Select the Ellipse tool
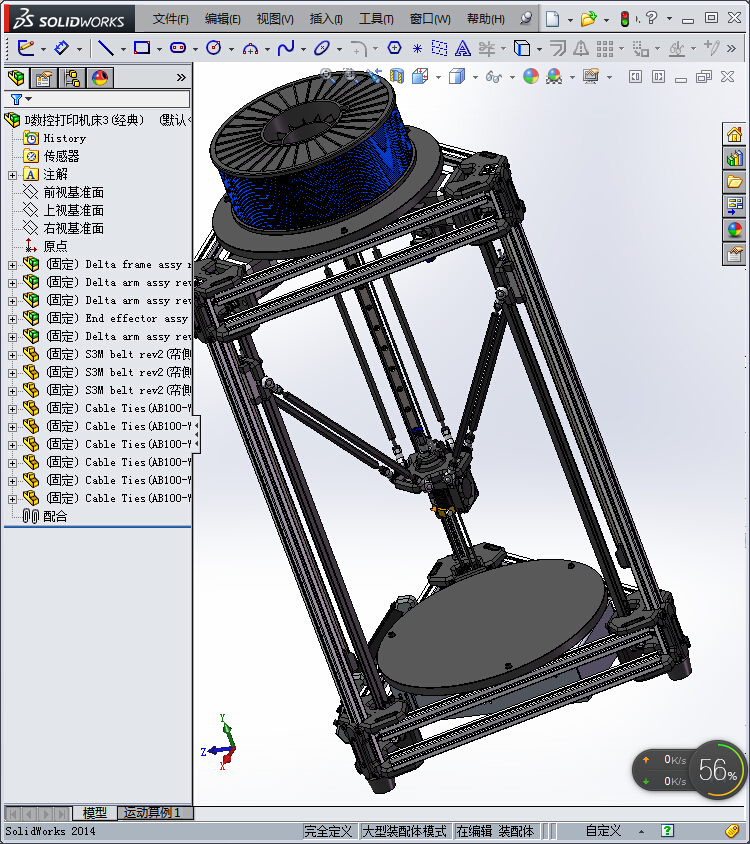Viewport: 750px width, 844px height. pos(322,48)
